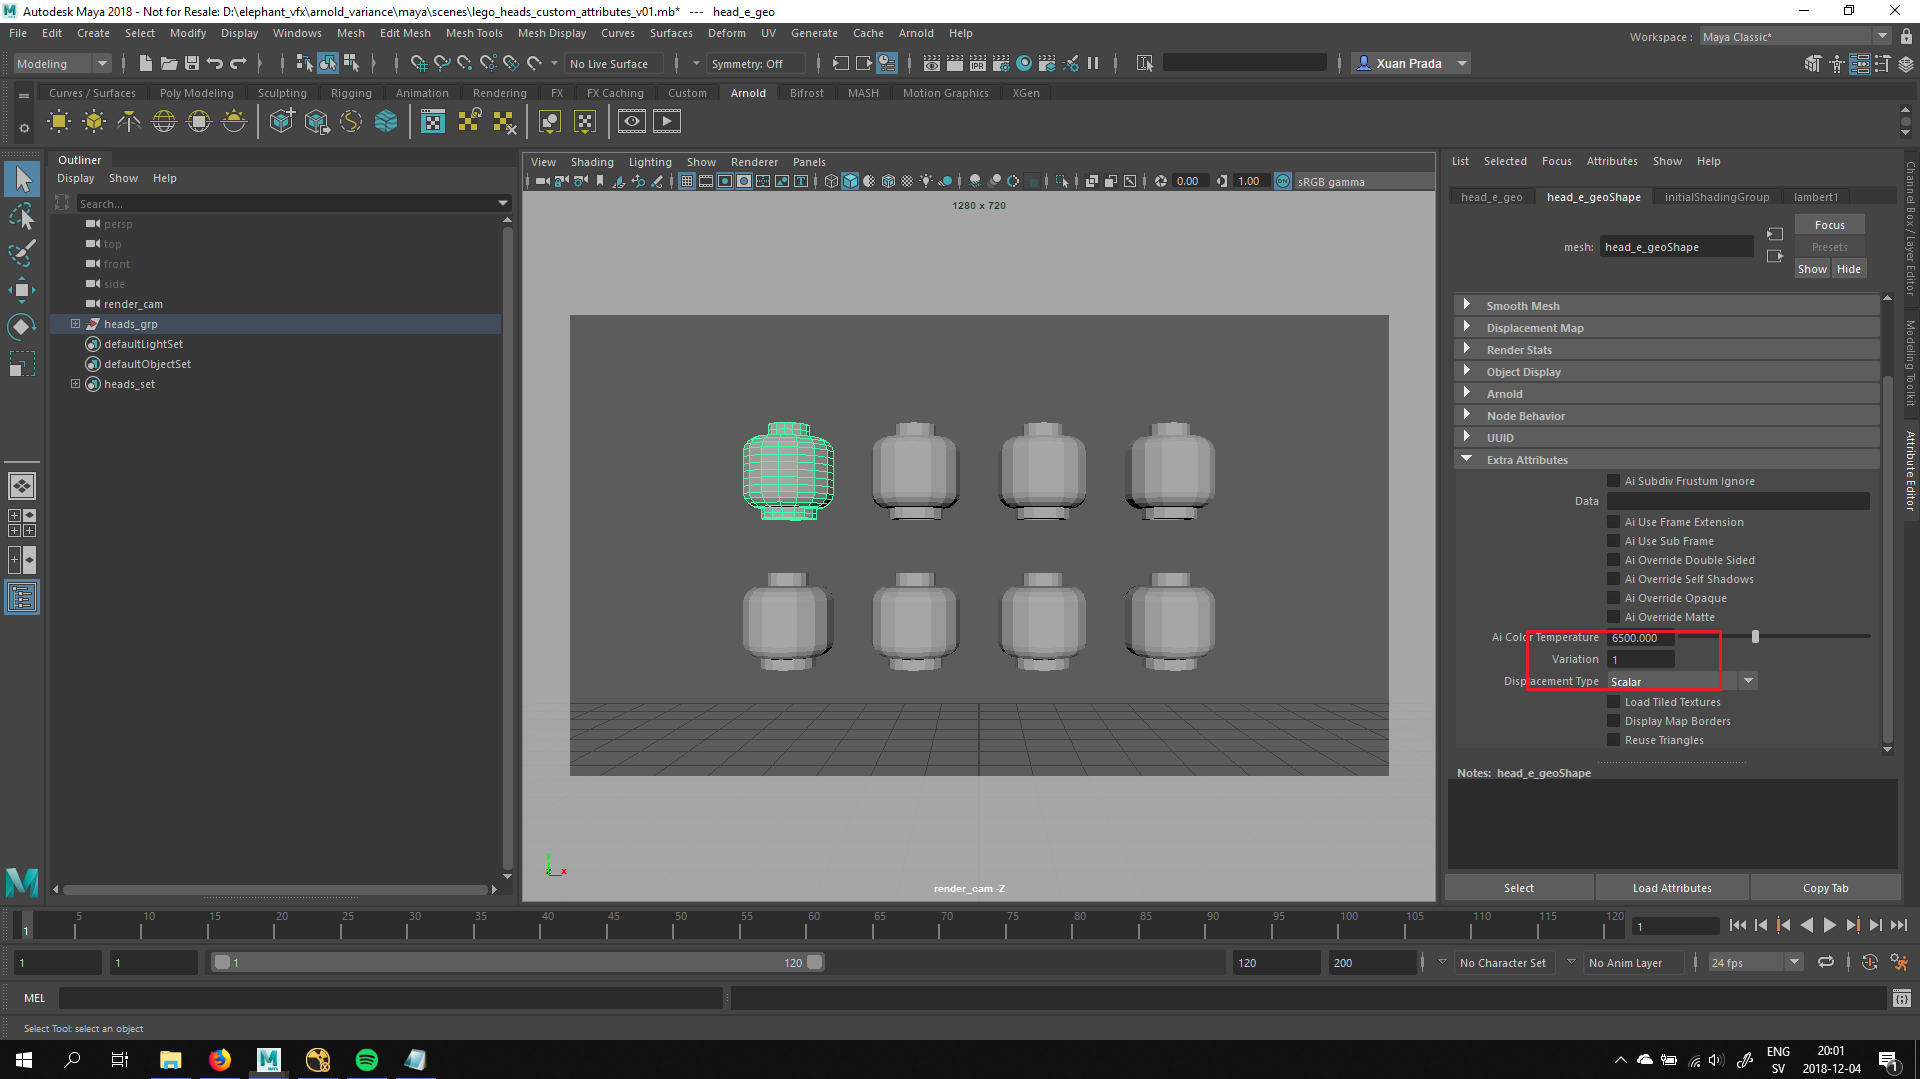Open the Arnold menu in menu bar

pos(916,33)
